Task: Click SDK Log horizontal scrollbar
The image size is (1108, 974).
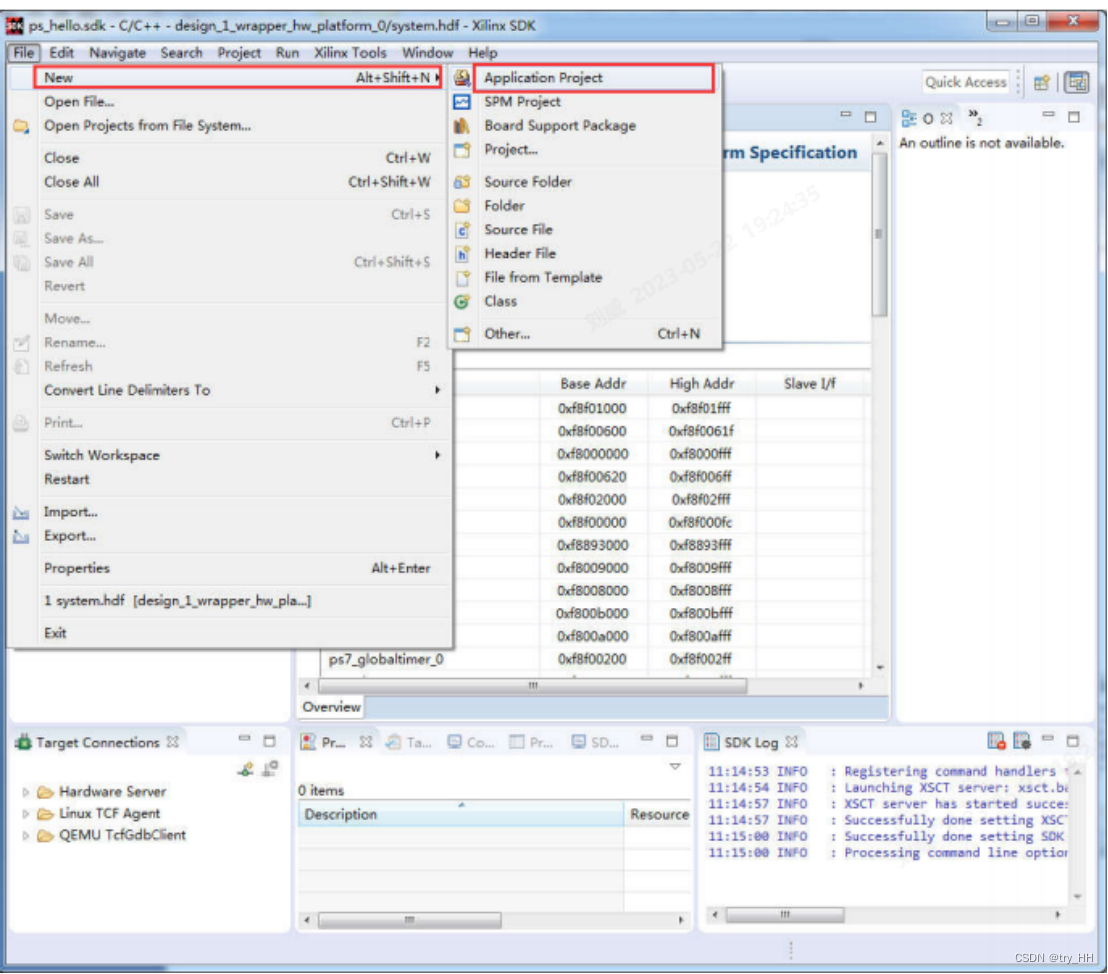Action: tap(784, 915)
